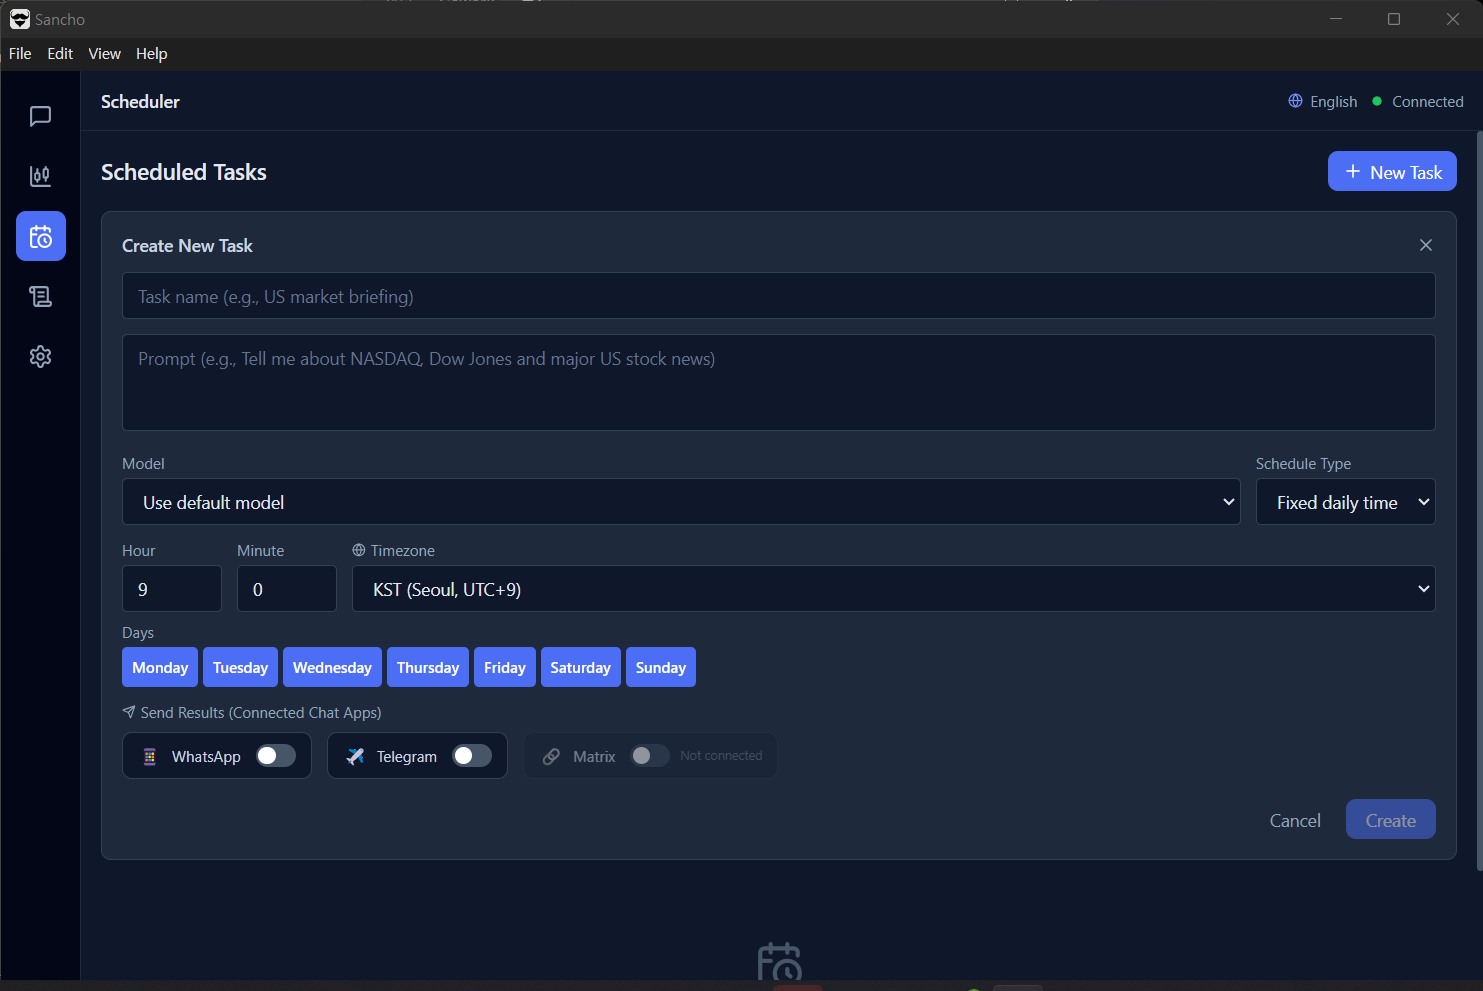Open the Schedule Type dropdown
1483x991 pixels.
pos(1345,502)
